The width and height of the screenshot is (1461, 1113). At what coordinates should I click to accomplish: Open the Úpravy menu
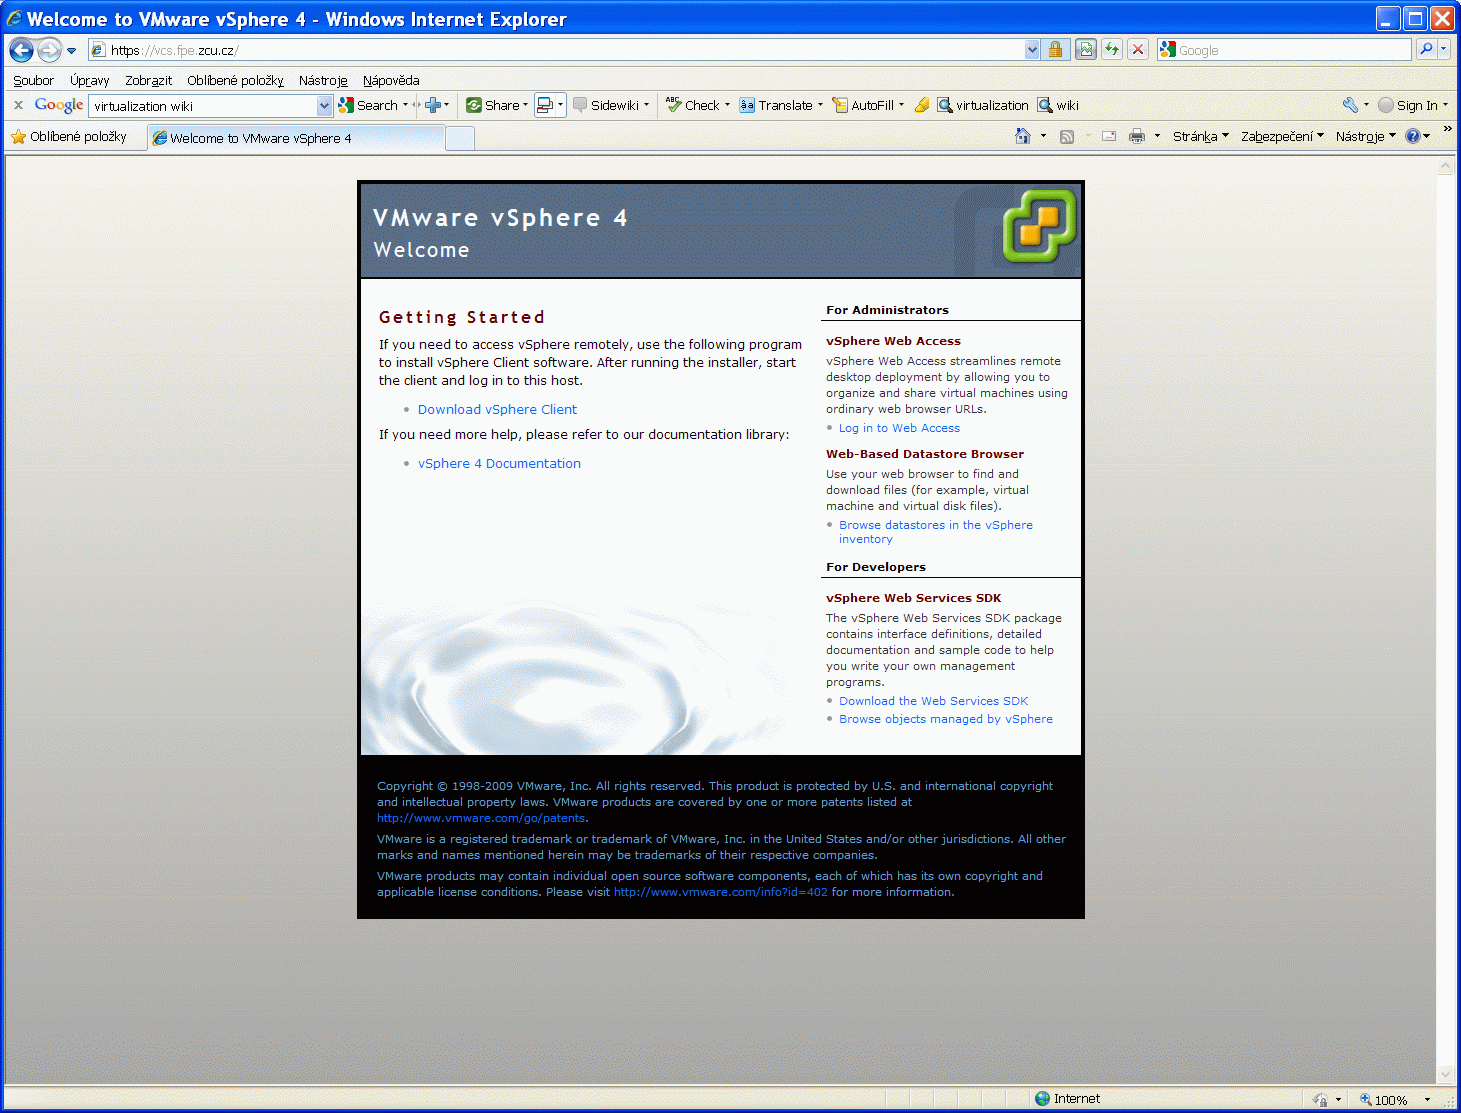pos(89,80)
